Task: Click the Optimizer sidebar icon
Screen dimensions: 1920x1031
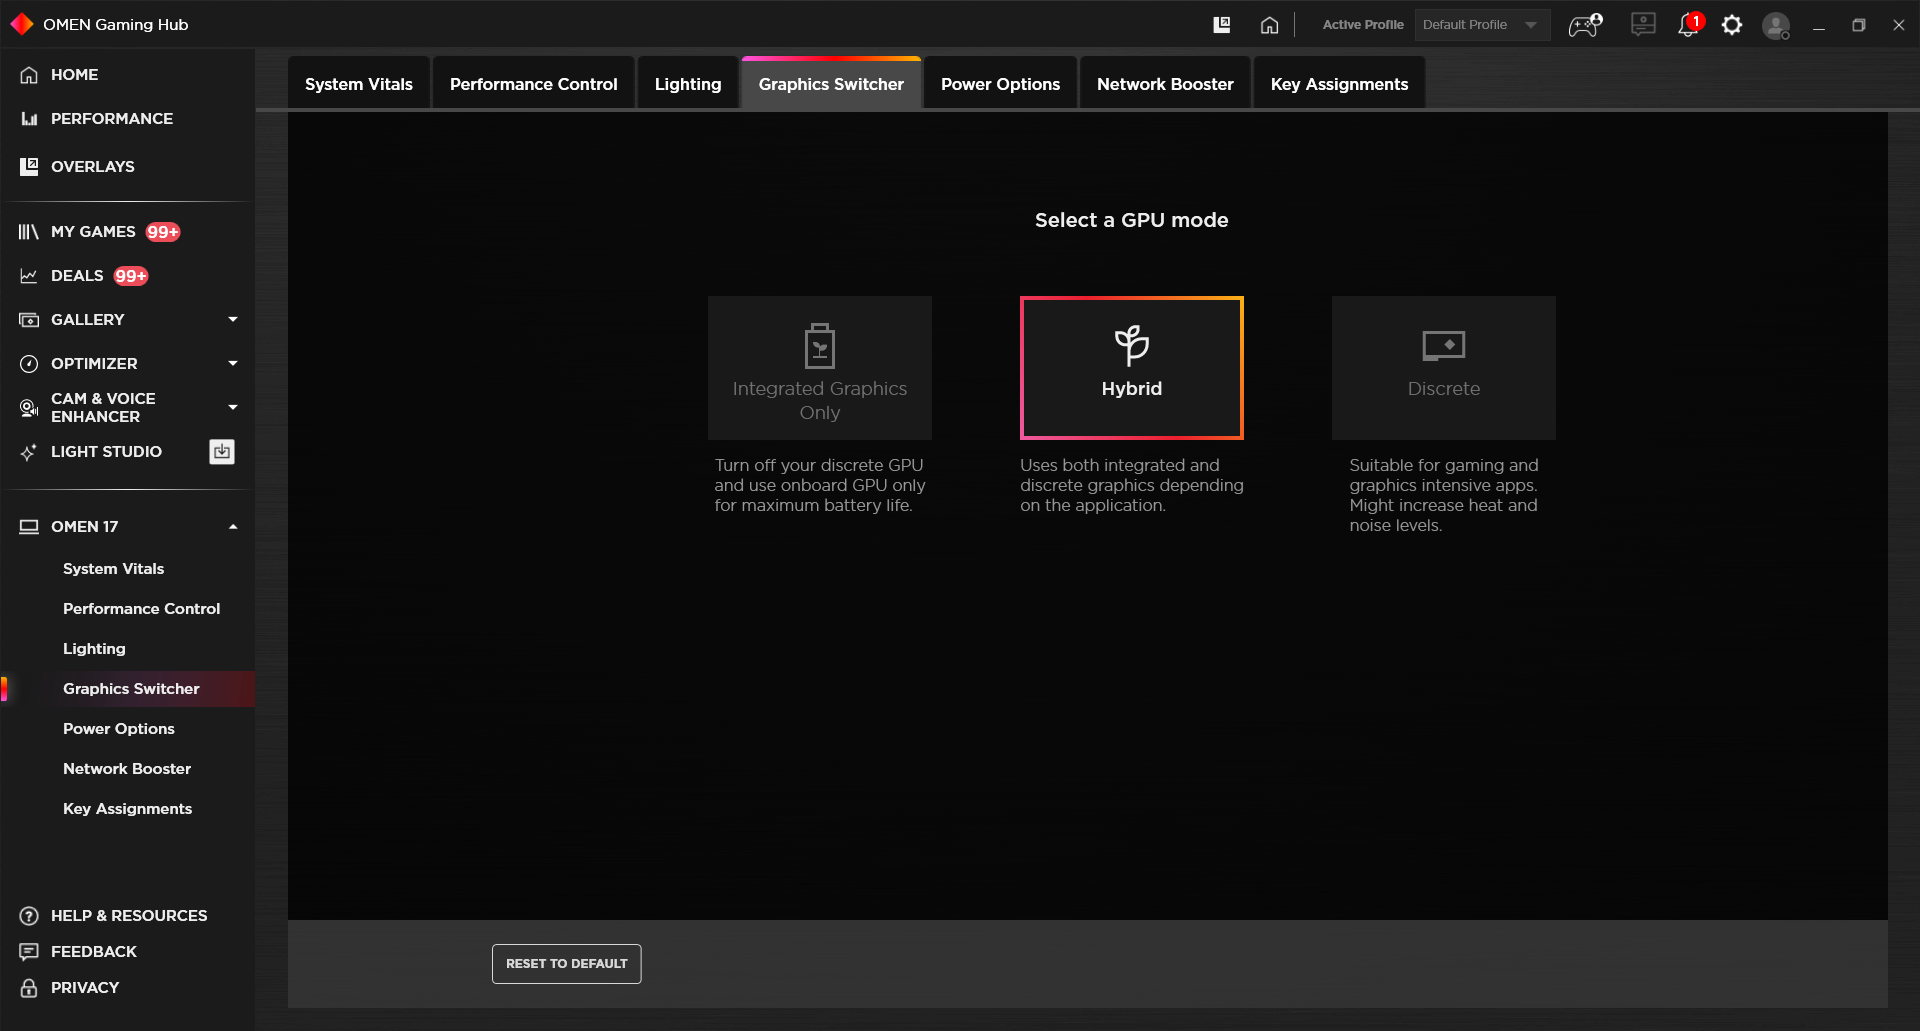Action: click(x=29, y=364)
